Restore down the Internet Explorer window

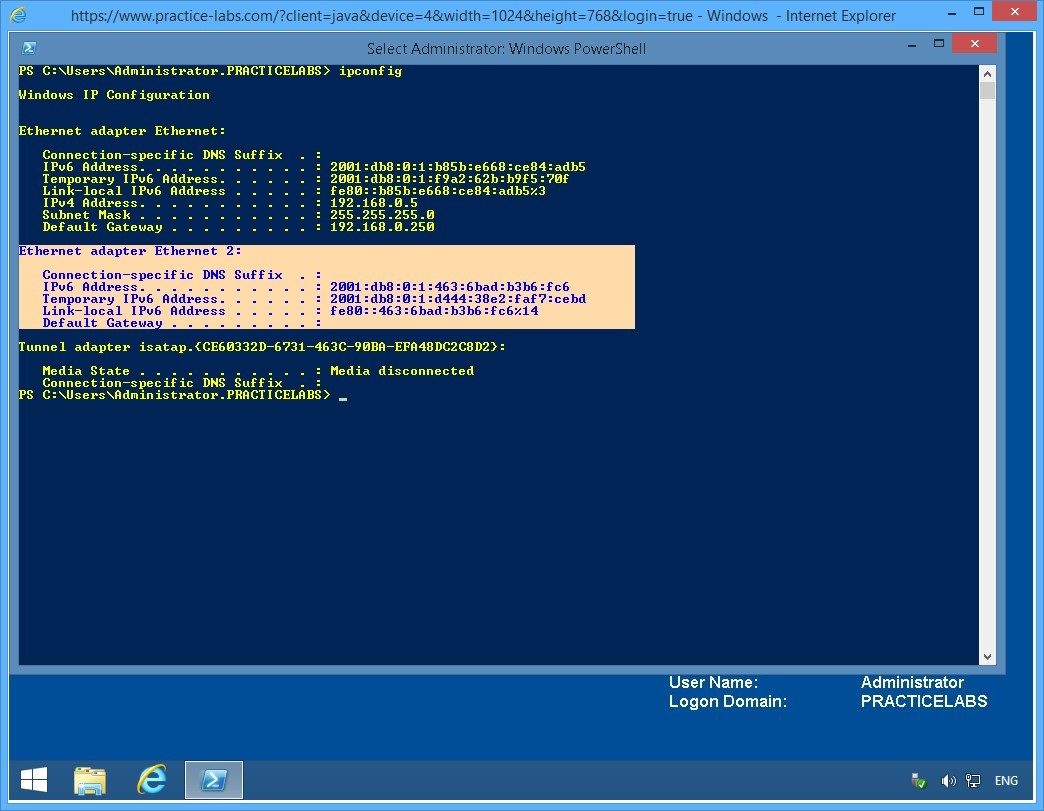(981, 10)
